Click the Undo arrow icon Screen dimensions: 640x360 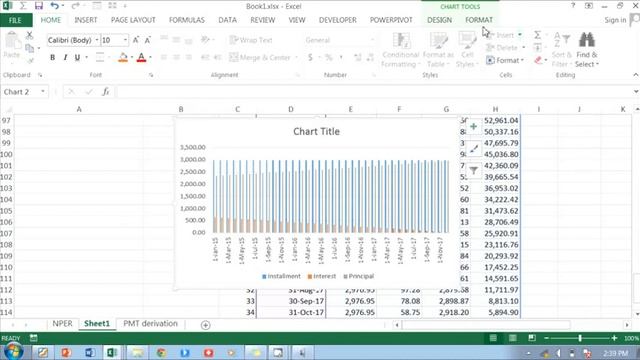[54, 6]
